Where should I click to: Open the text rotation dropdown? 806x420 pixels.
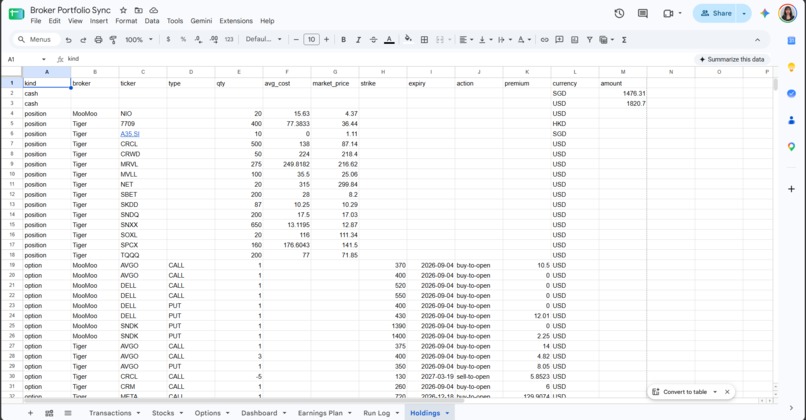coord(524,40)
